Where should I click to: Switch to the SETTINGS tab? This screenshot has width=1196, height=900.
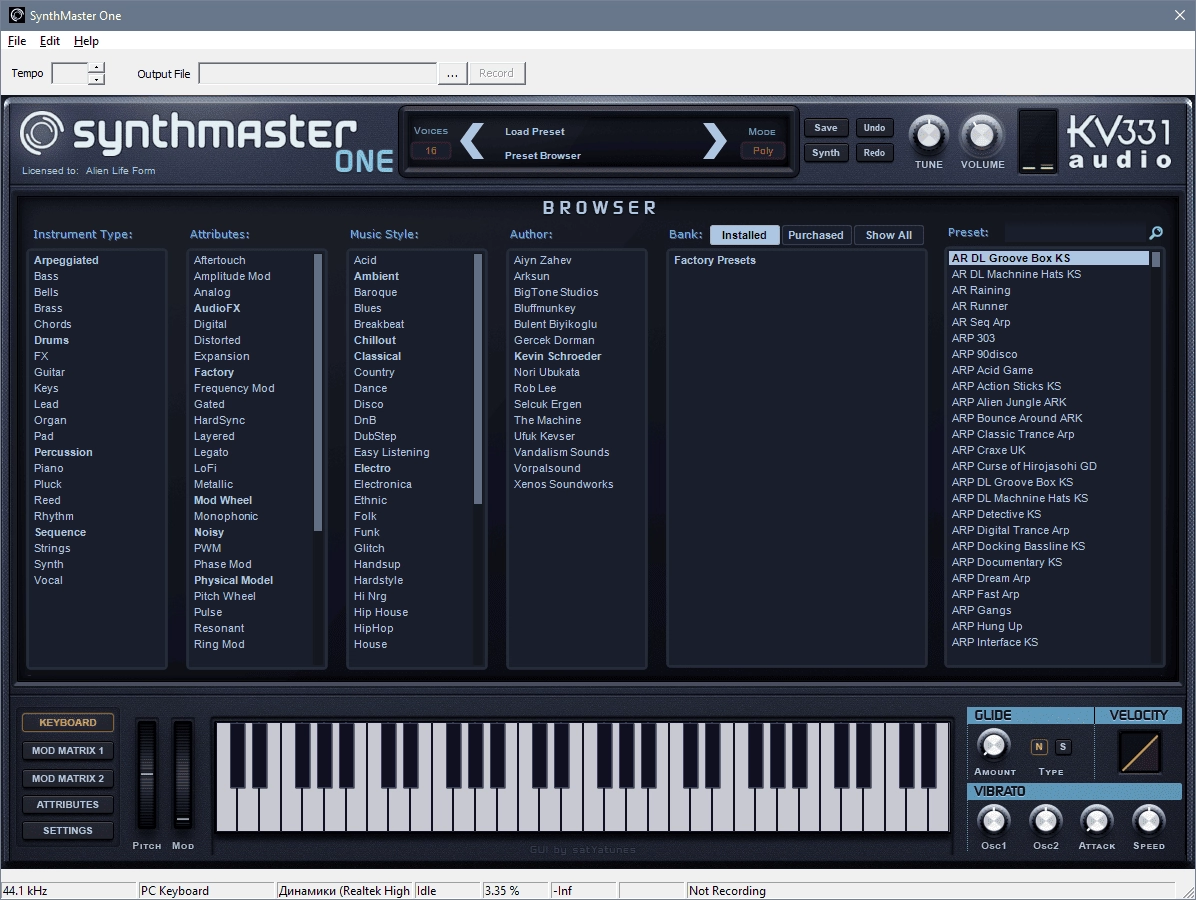click(68, 831)
